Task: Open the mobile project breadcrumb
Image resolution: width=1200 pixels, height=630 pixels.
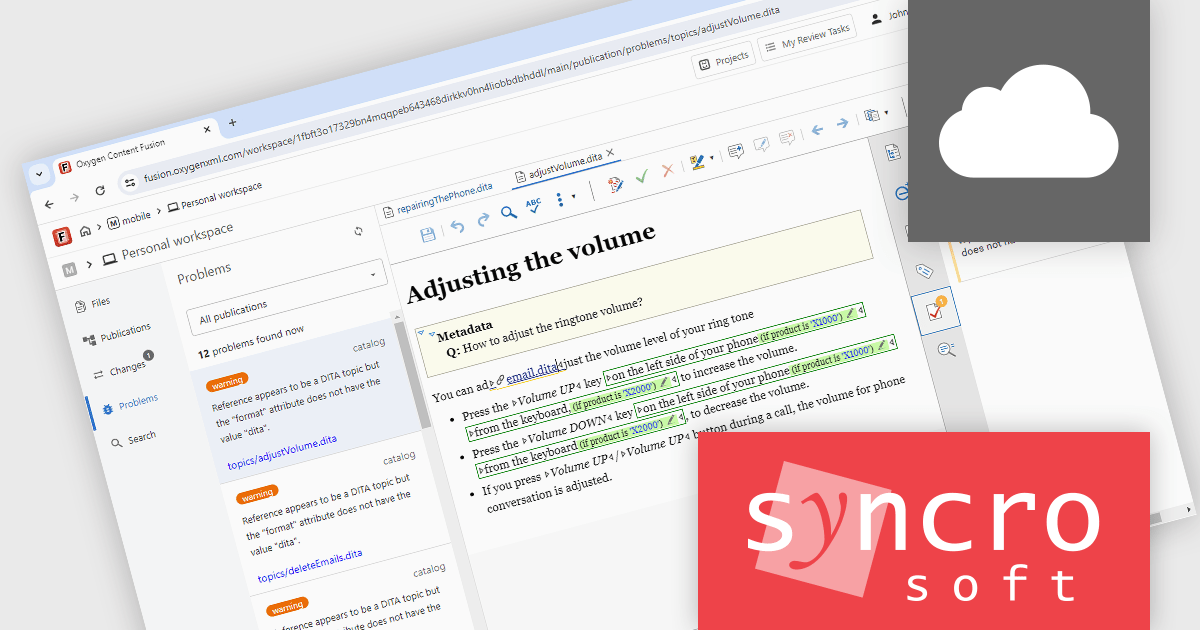Action: pyautogui.click(x=129, y=218)
